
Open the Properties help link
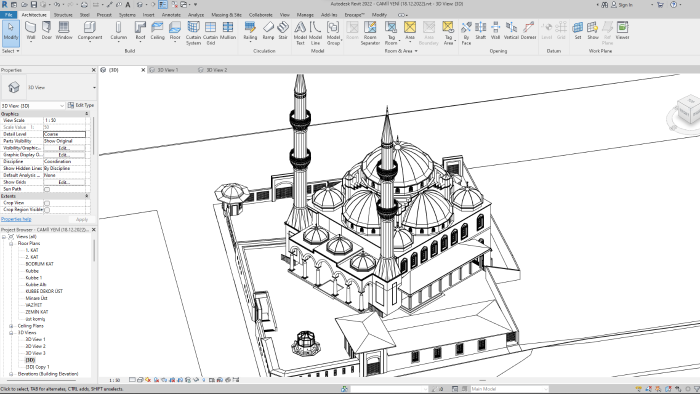[16, 219]
